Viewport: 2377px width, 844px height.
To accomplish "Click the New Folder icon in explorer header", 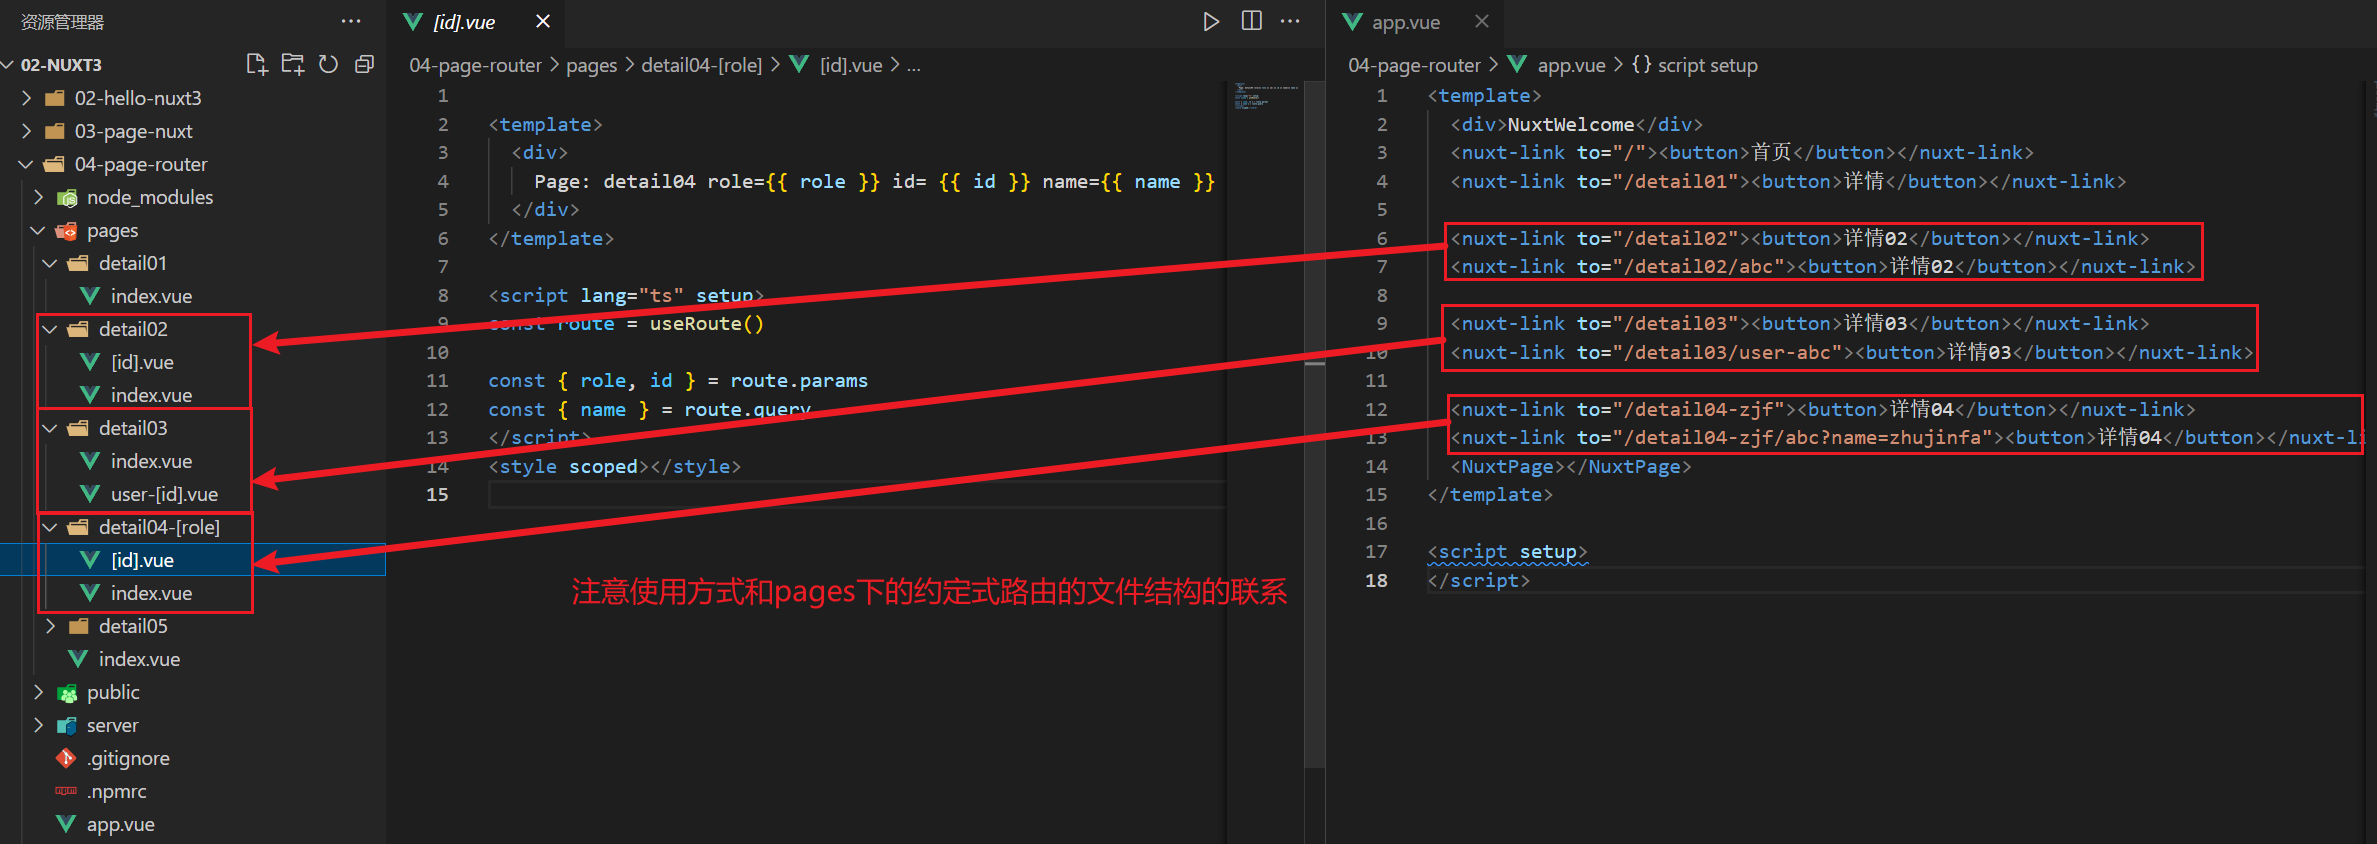I will pyautogui.click(x=292, y=65).
